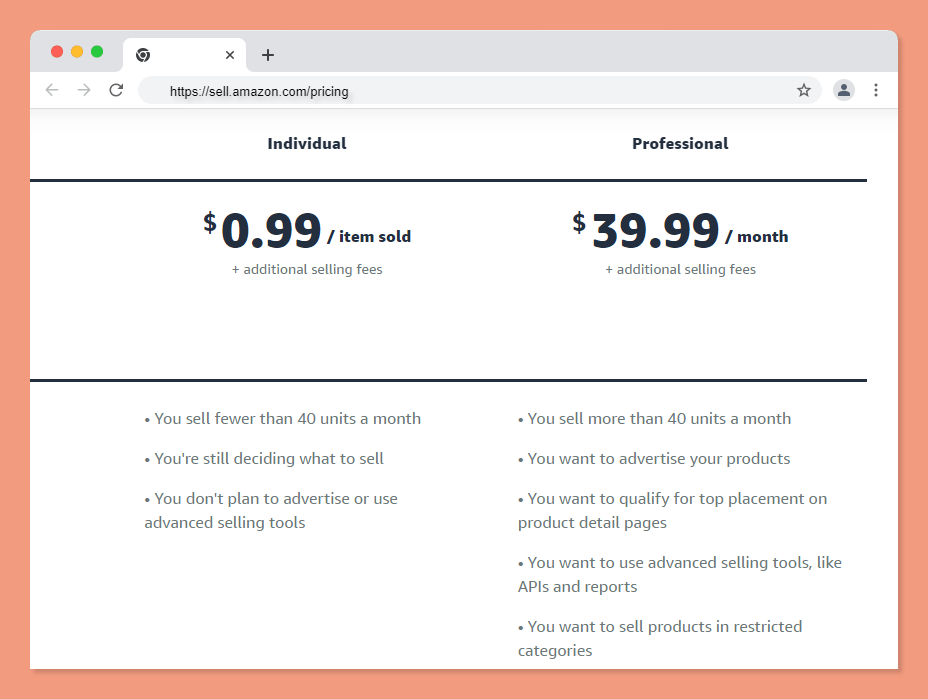Go forward to the next page
This screenshot has width=928, height=699.
click(84, 90)
